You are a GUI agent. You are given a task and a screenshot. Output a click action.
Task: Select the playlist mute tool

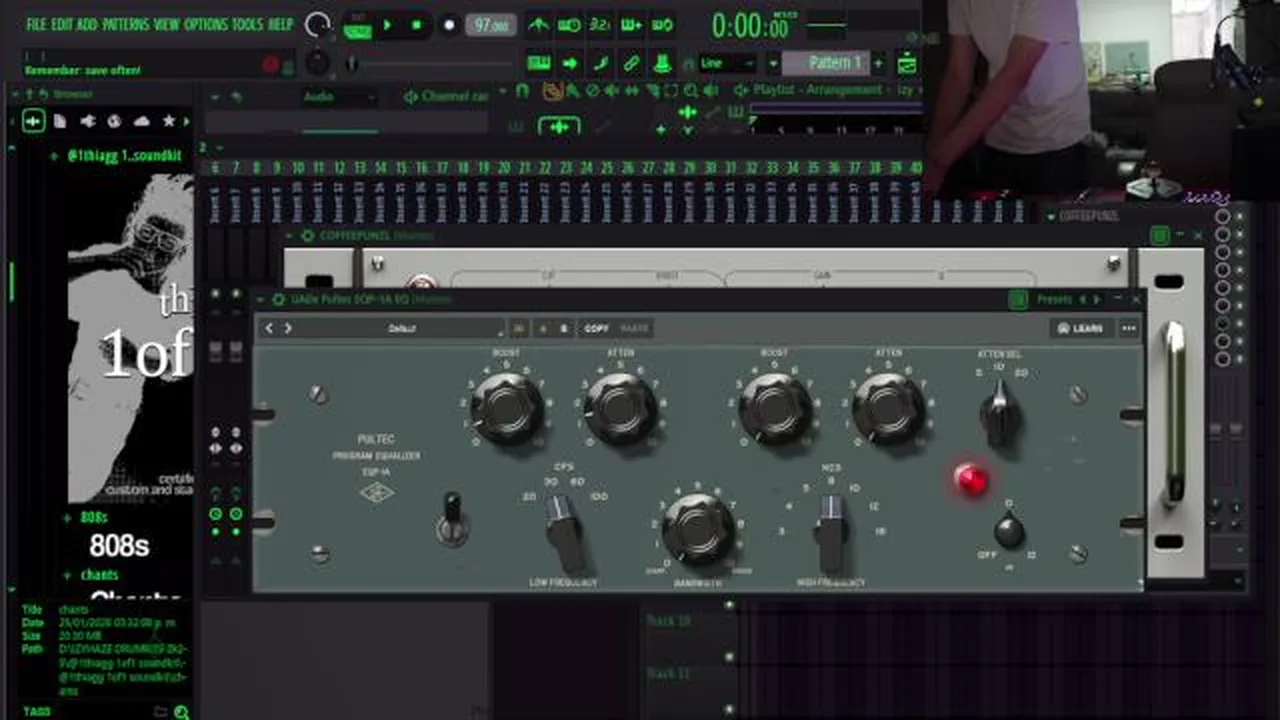pos(611,91)
